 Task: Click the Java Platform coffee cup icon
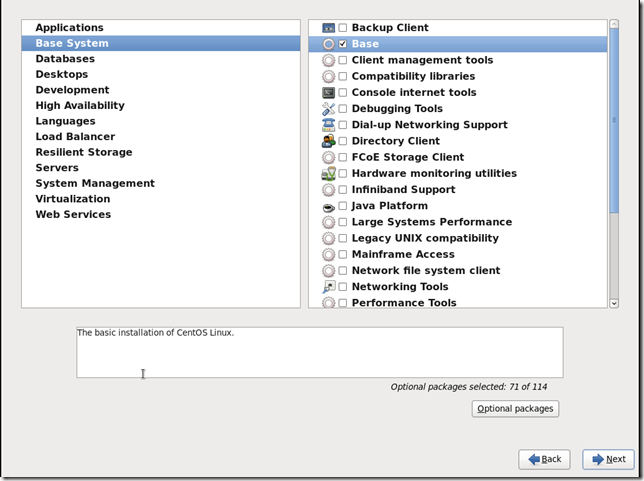pyautogui.click(x=329, y=207)
